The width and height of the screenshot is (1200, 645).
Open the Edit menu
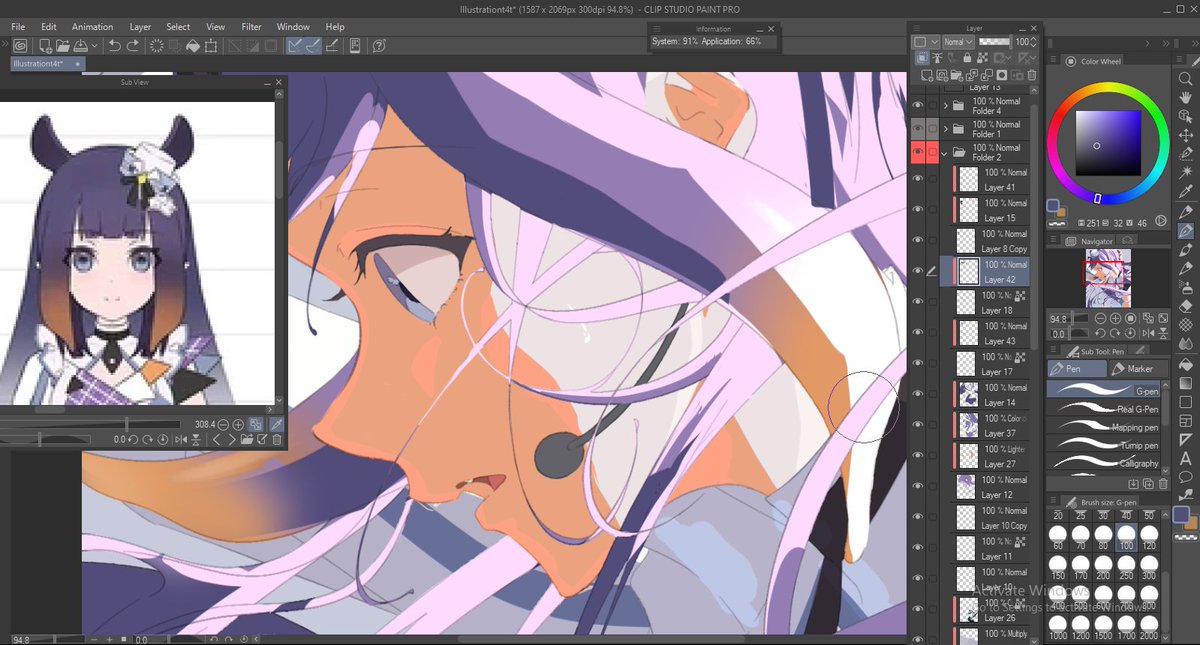click(x=49, y=27)
